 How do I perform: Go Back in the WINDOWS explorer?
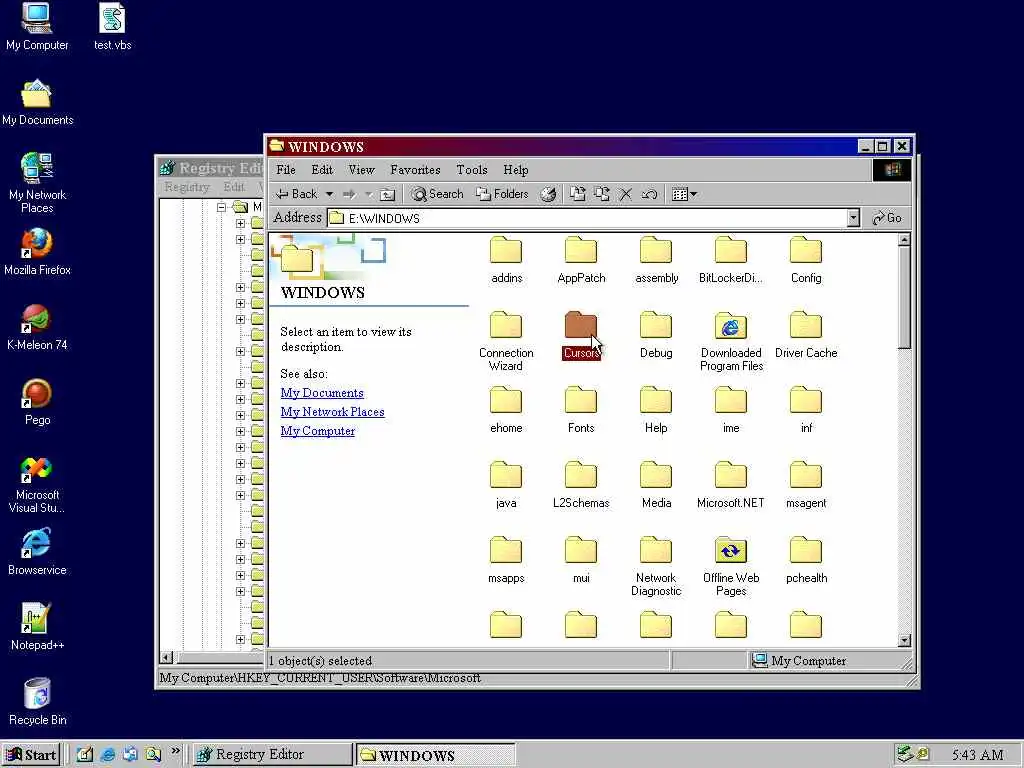point(296,194)
